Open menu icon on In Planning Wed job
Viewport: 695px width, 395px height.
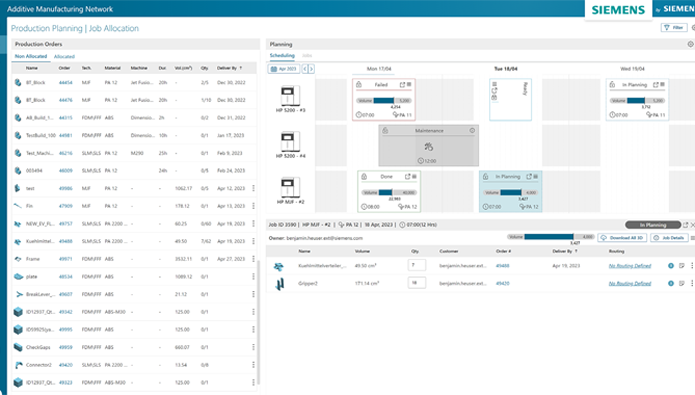pyautogui.click(x=663, y=84)
